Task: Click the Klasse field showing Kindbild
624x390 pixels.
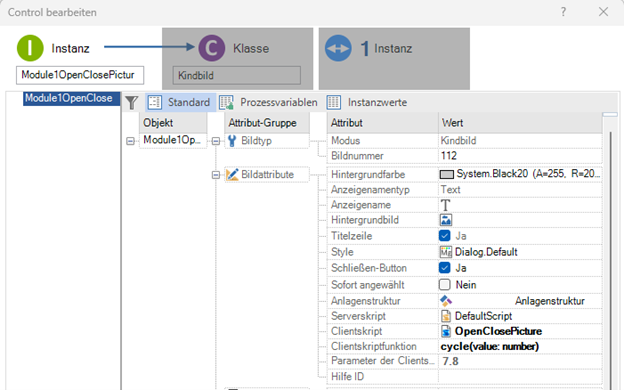Action: coord(237,75)
